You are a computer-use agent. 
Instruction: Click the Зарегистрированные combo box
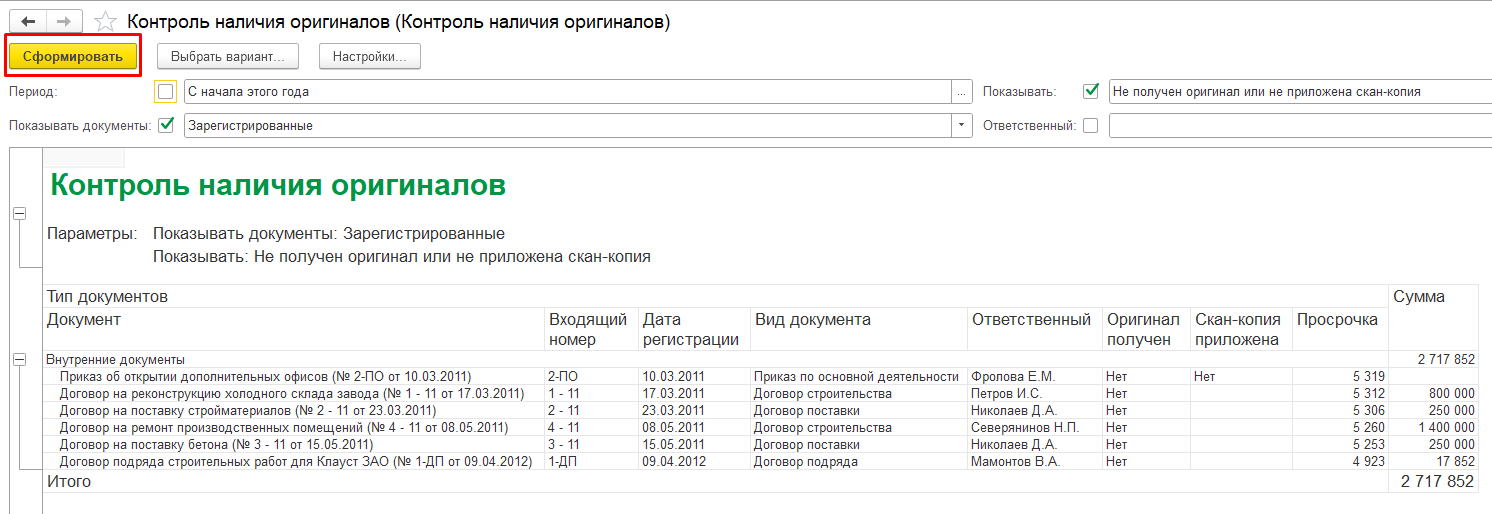click(x=568, y=126)
